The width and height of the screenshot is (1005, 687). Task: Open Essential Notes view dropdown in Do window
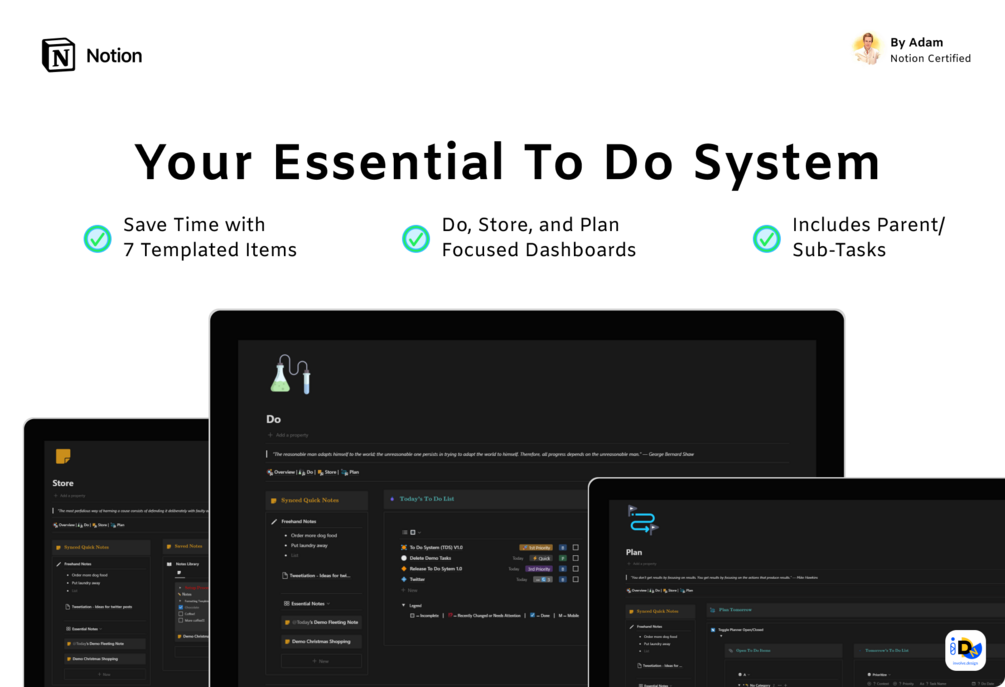pos(329,604)
